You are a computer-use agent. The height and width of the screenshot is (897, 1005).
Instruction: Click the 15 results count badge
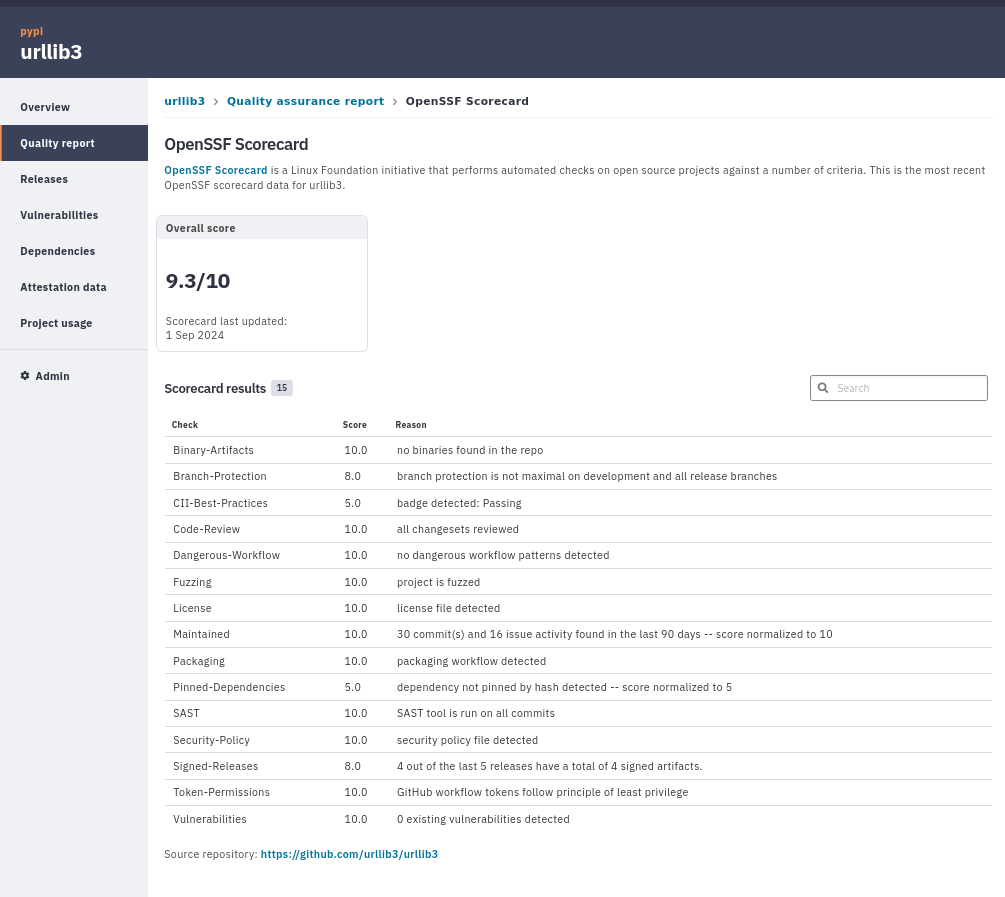281,388
